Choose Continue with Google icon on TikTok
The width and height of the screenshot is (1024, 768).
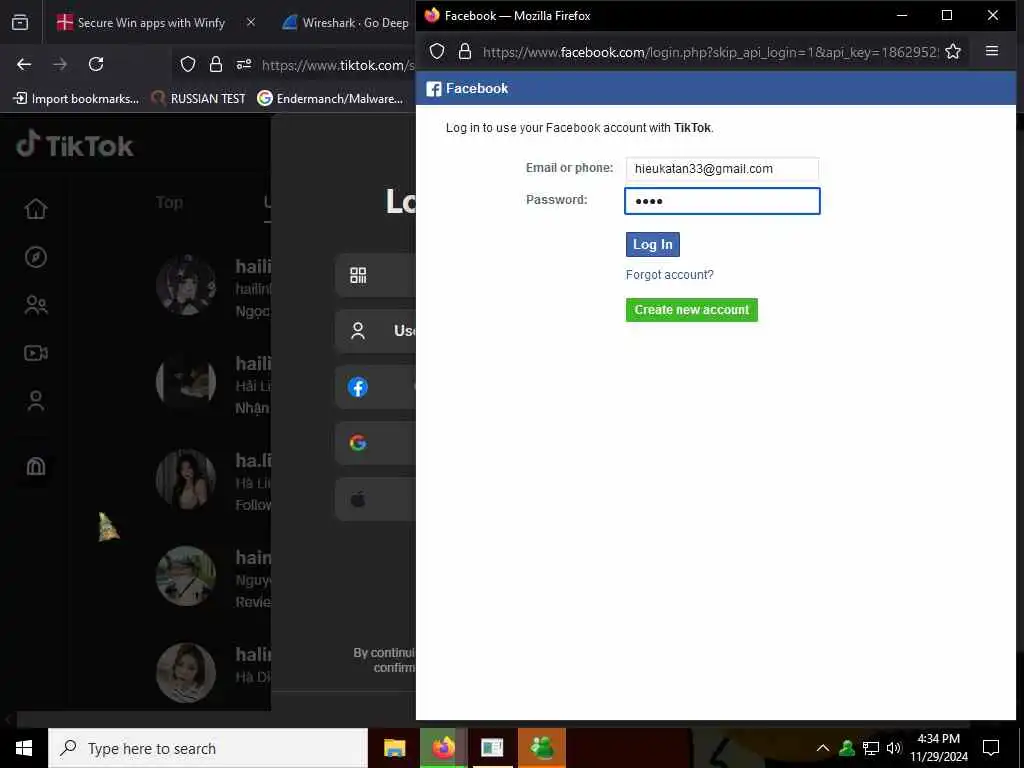358,443
